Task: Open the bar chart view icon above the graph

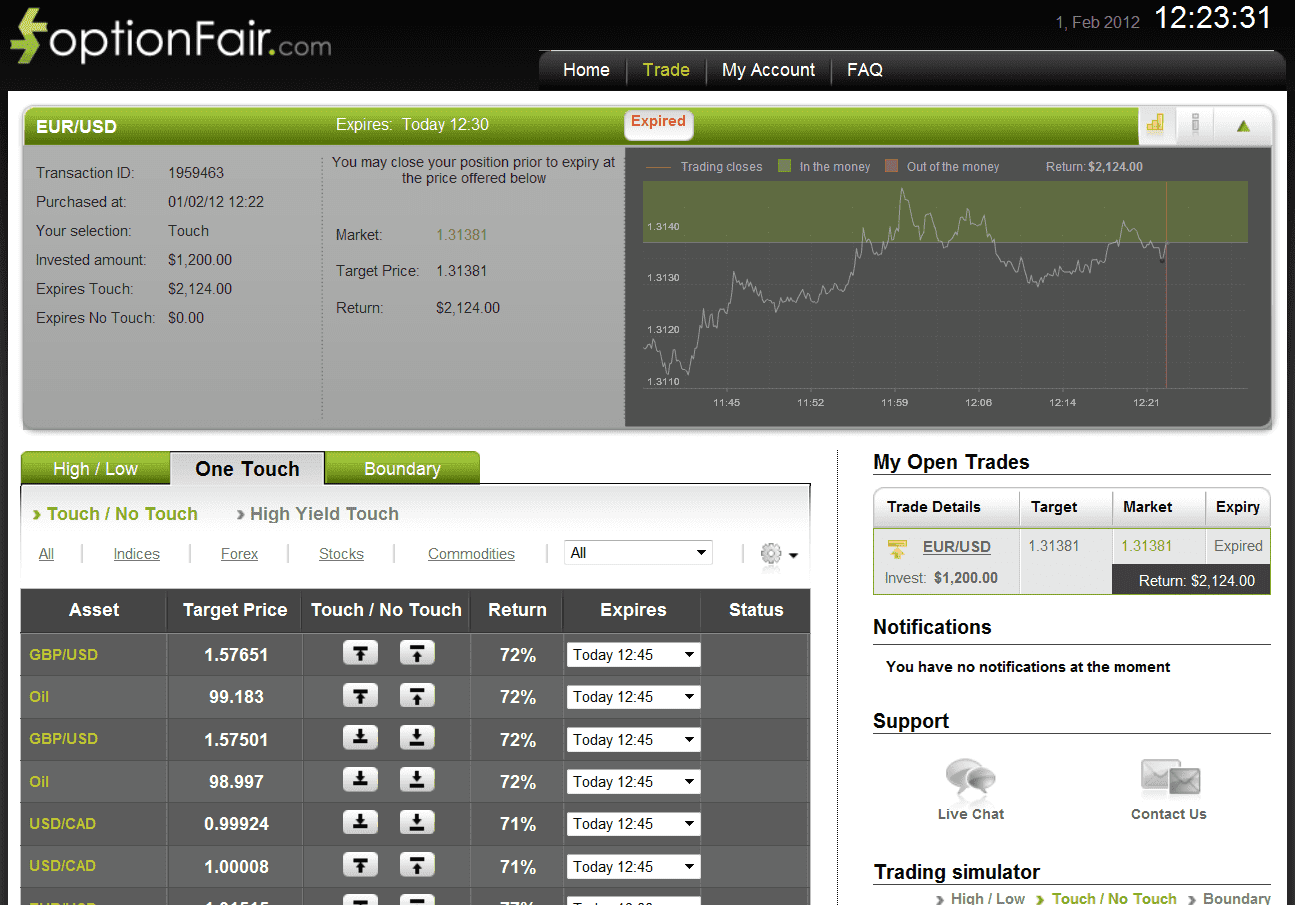Action: (1156, 124)
